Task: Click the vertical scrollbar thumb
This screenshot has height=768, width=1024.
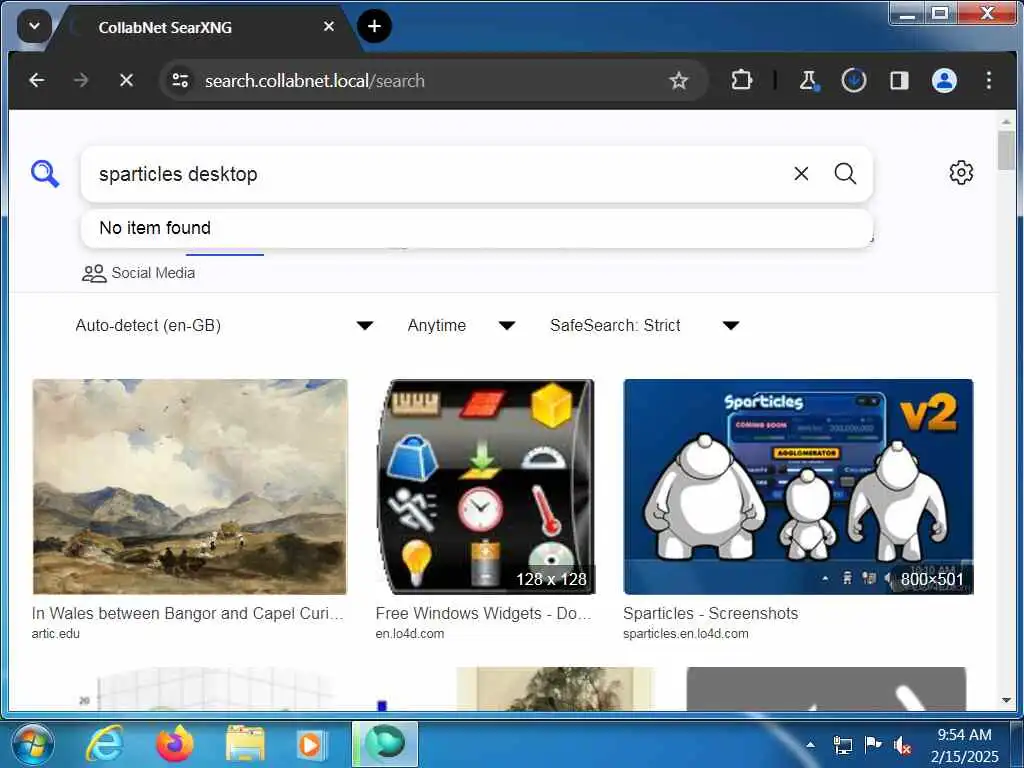Action: 1006,150
